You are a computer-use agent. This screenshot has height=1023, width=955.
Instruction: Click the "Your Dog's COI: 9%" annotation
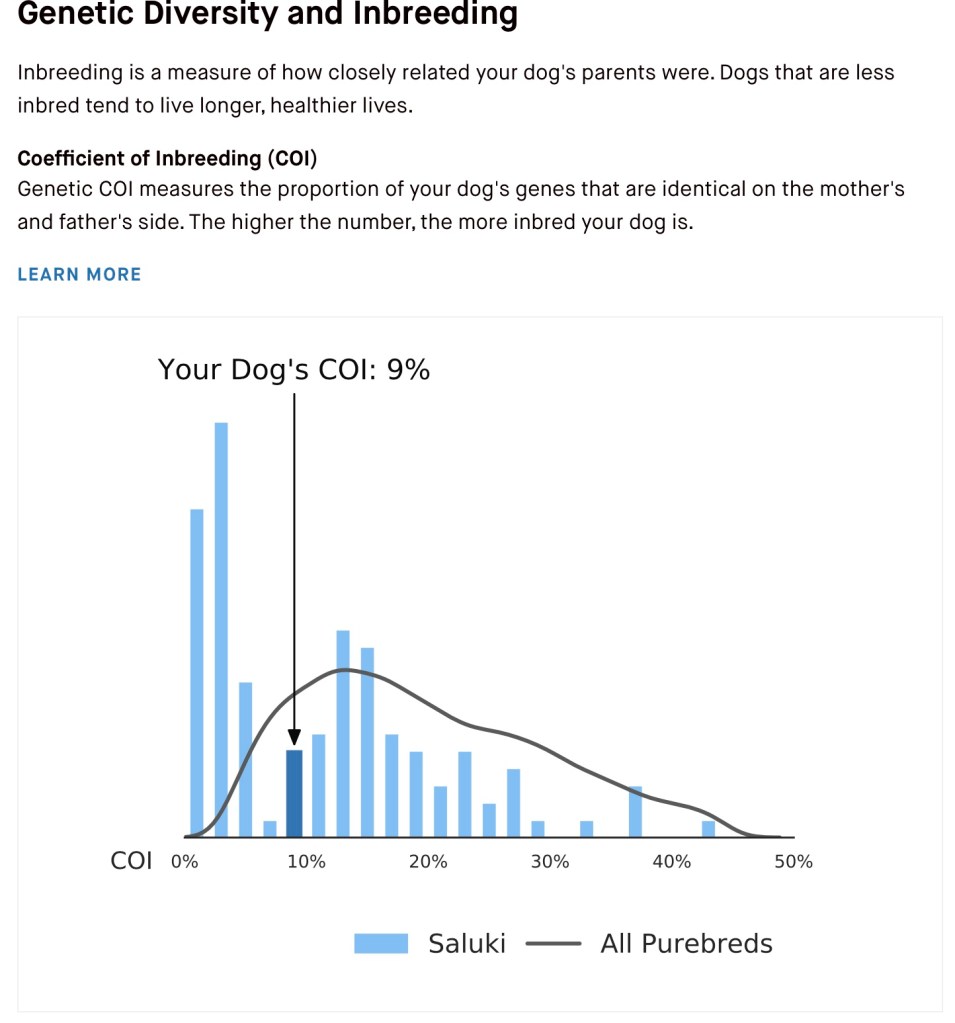pyautogui.click(x=294, y=370)
